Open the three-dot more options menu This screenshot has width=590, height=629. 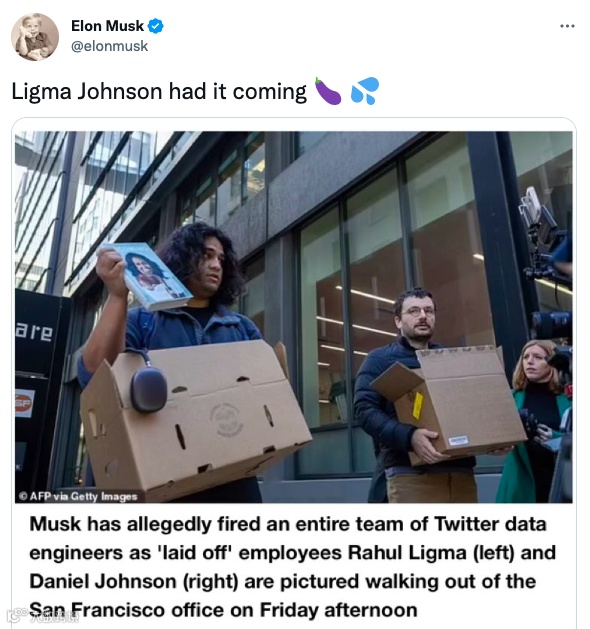click(567, 26)
